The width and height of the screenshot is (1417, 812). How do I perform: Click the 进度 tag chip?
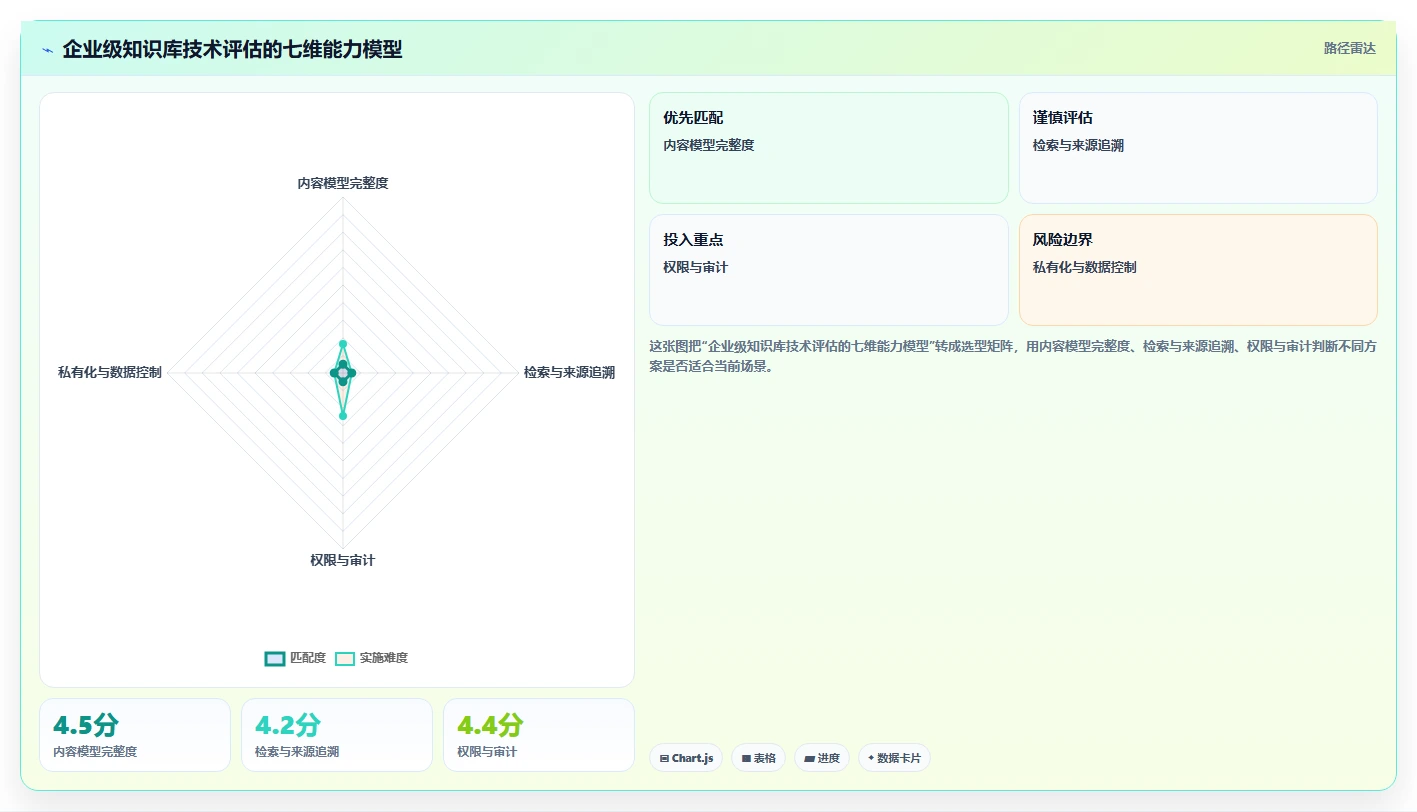click(822, 758)
